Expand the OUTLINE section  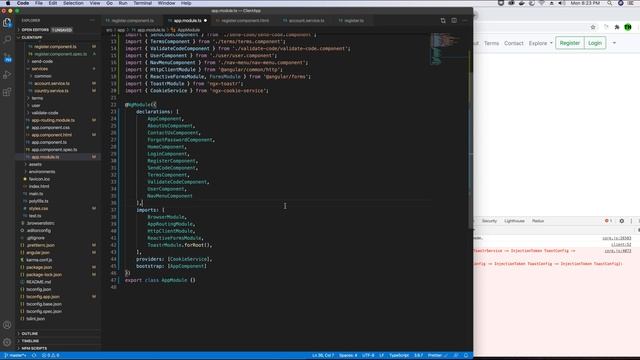pyautogui.click(x=29, y=333)
